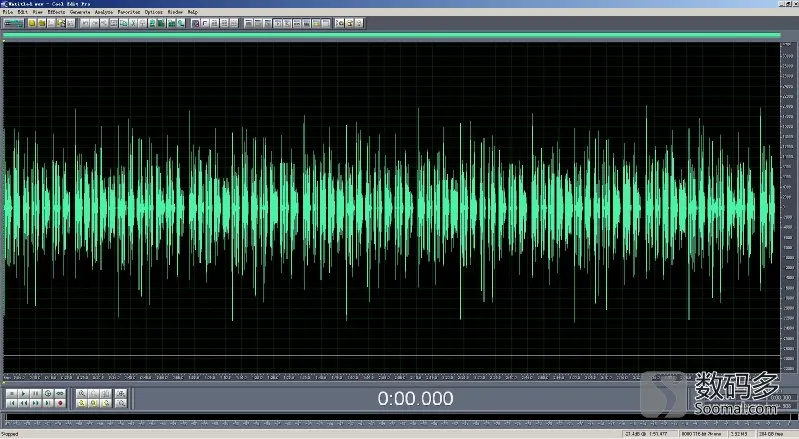This screenshot has width=799, height=439.
Task: Click the Pause transport button
Action: coord(36,394)
